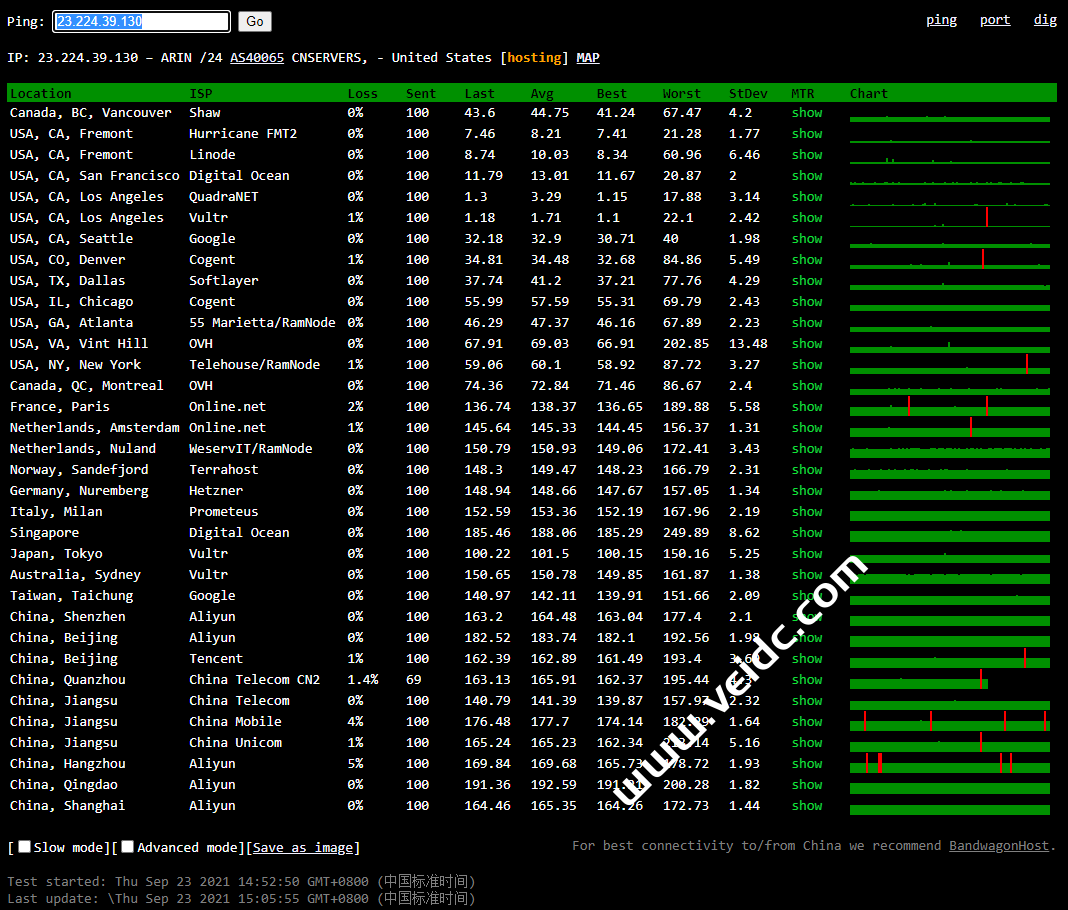The image size is (1068, 910).
Task: Click the latency chart for Jiangsu China Mobile
Action: click(x=949, y=723)
